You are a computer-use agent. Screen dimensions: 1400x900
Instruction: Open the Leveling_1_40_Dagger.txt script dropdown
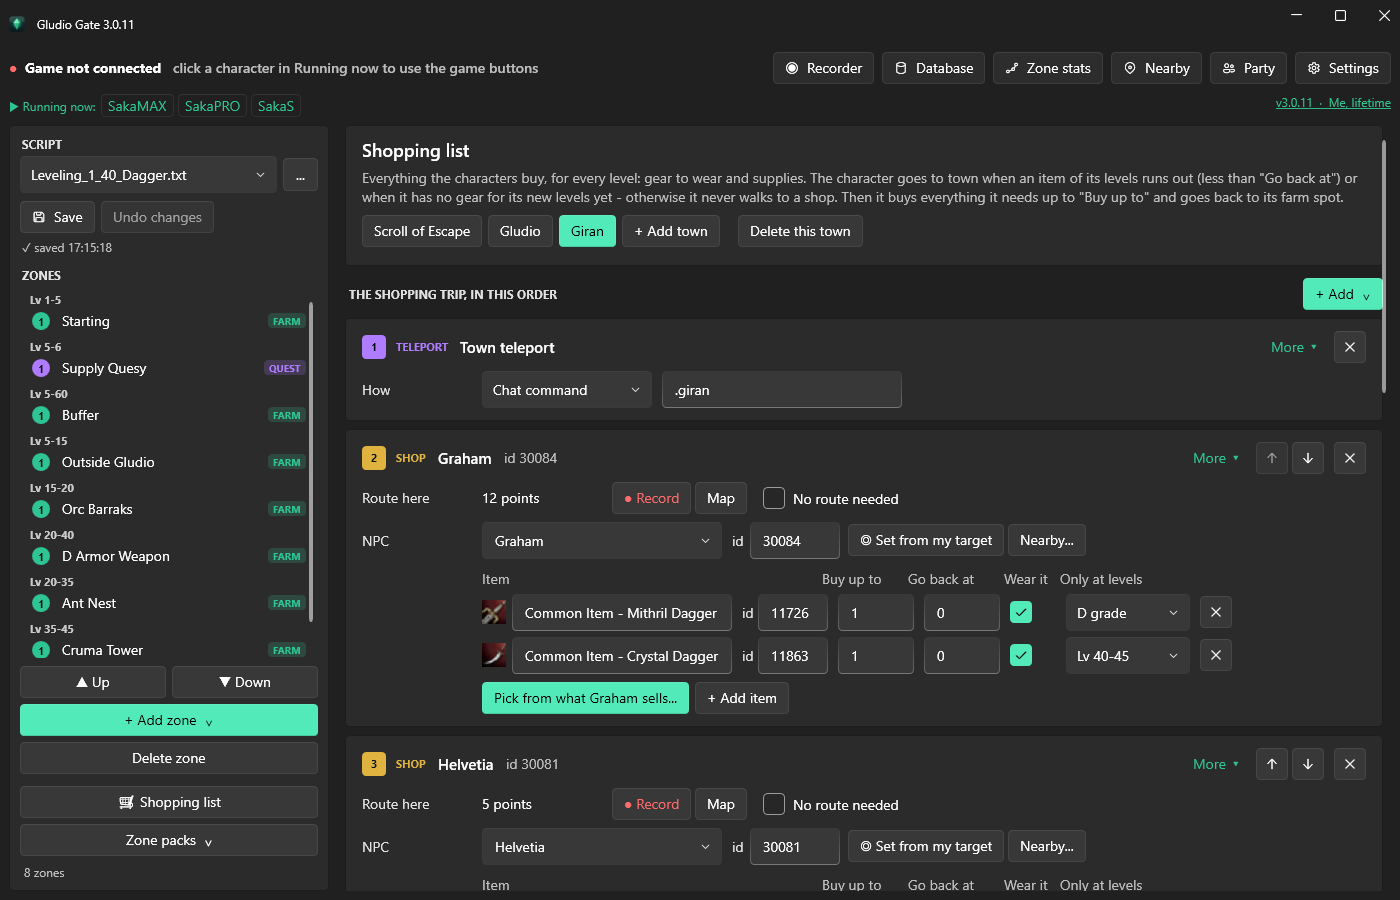pyautogui.click(x=148, y=175)
